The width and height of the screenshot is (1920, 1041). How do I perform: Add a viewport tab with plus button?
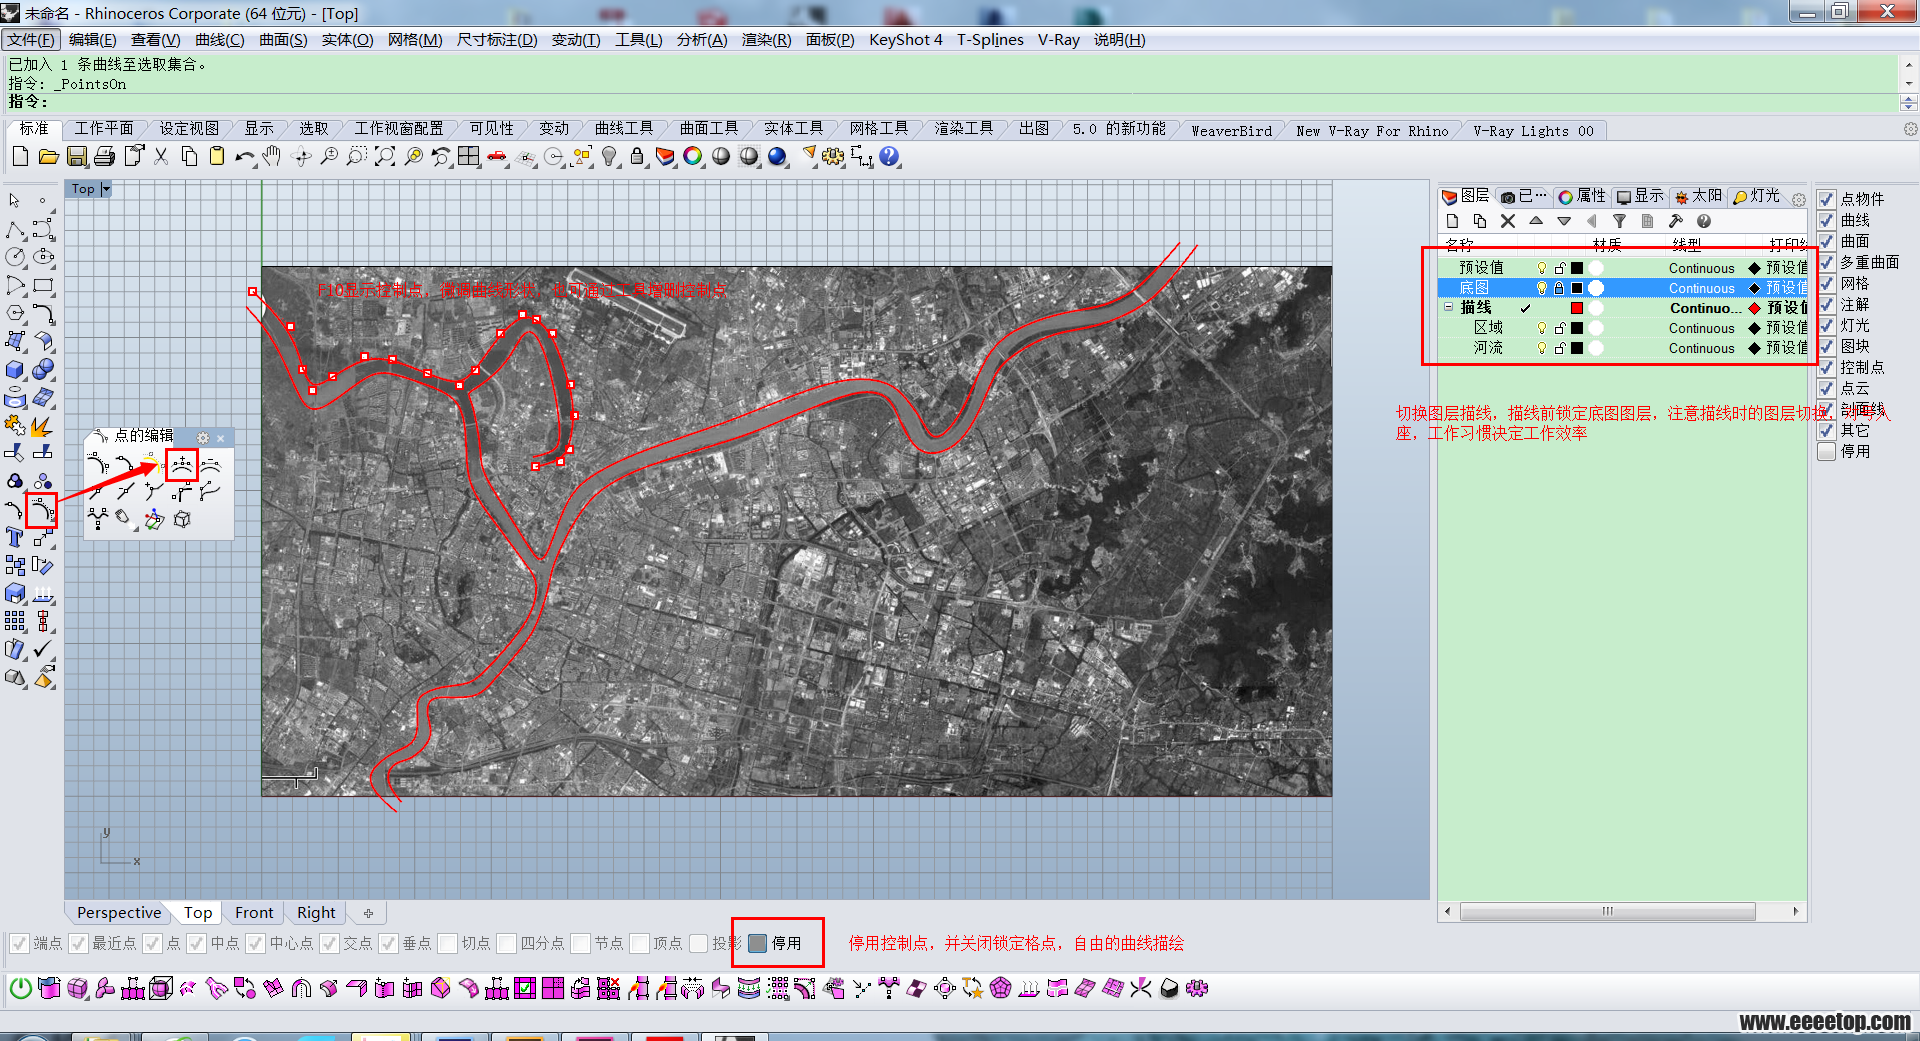coord(368,912)
